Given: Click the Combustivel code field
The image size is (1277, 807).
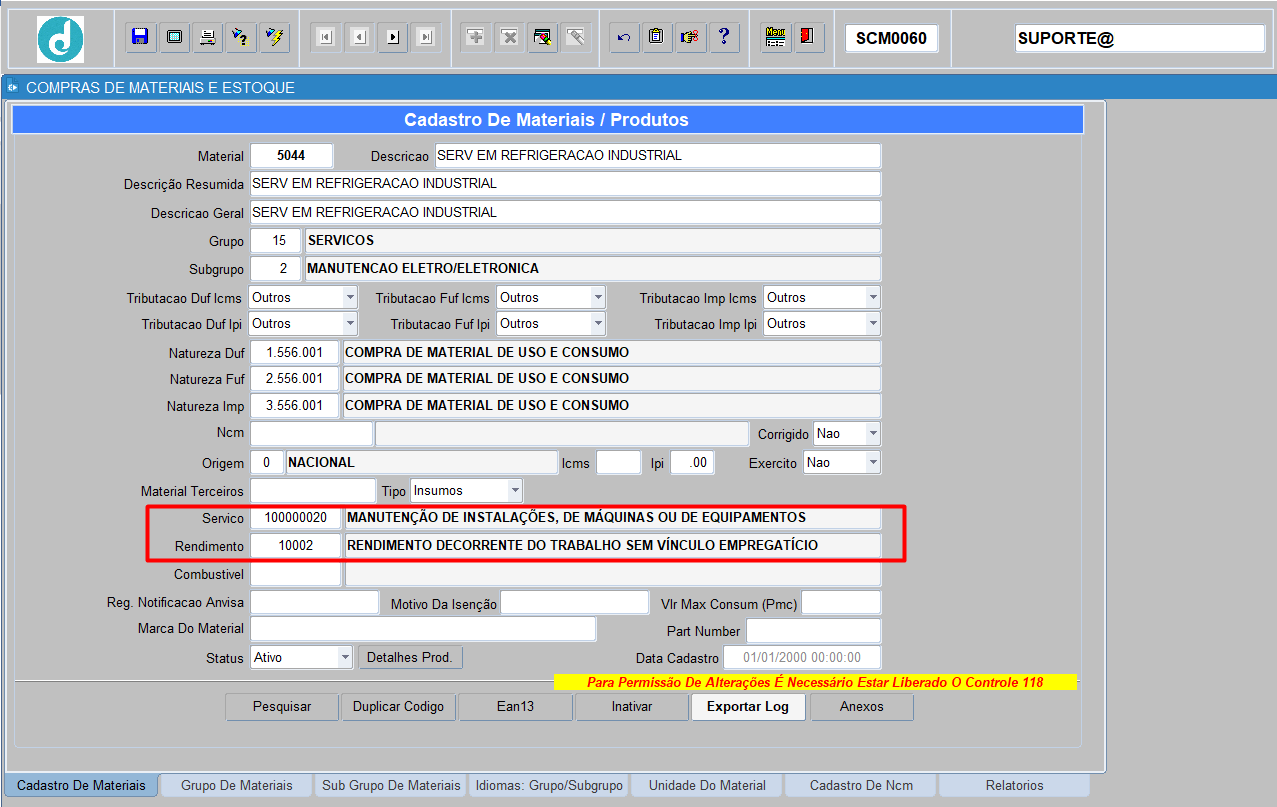Looking at the screenshot, I should [x=295, y=574].
